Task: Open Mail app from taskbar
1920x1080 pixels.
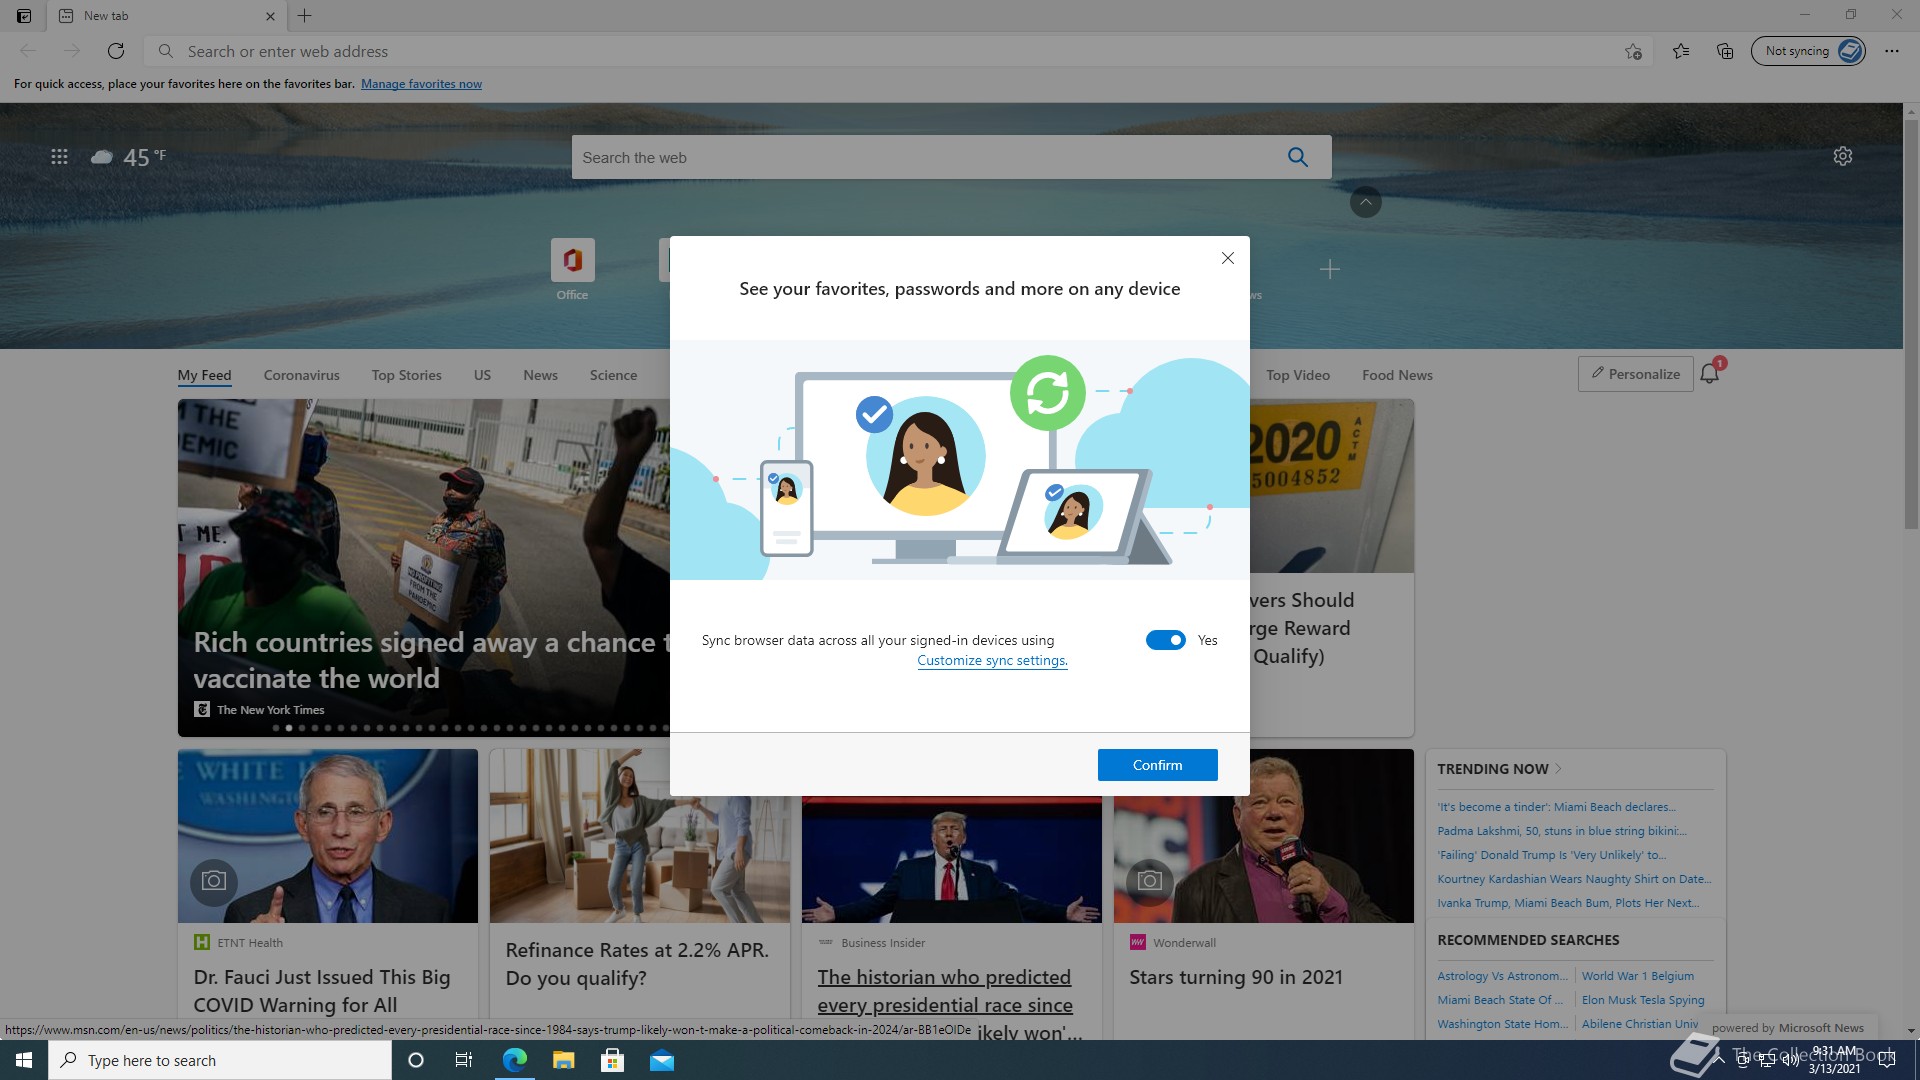Action: [661, 1060]
